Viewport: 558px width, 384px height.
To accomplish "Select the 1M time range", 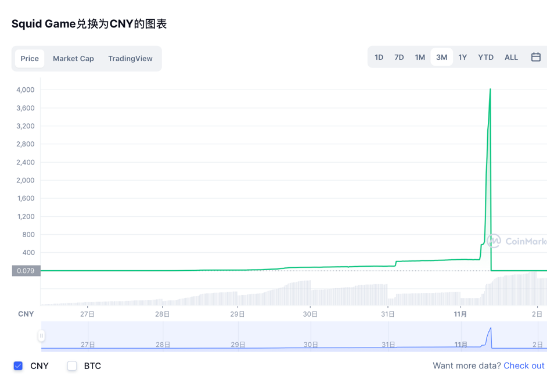I will (420, 57).
